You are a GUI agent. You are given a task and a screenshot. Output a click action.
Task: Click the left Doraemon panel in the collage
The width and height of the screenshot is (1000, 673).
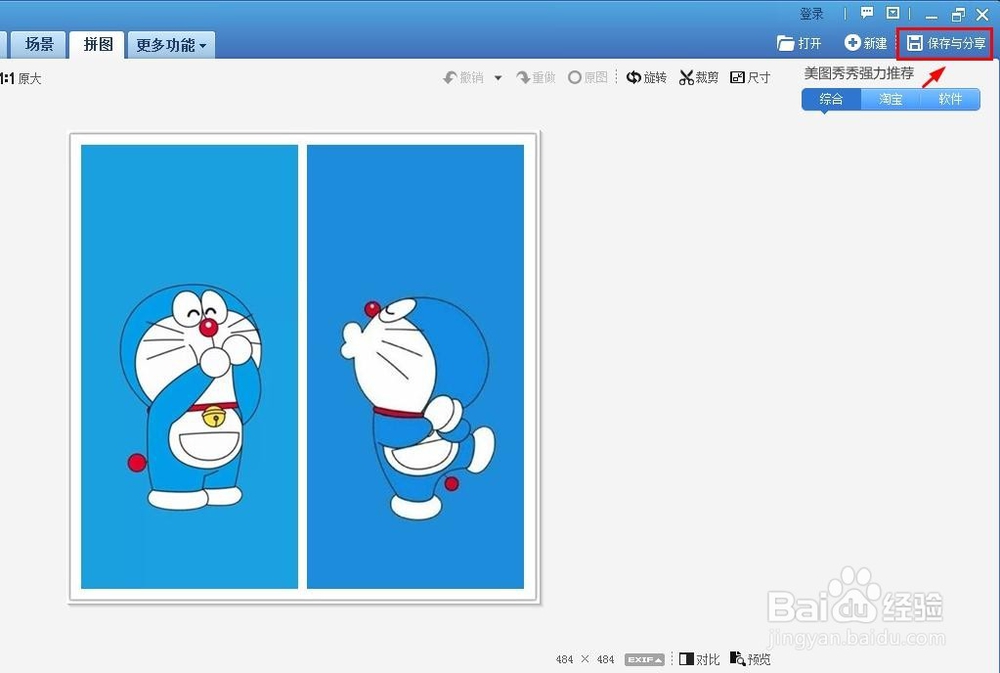pyautogui.click(x=189, y=367)
